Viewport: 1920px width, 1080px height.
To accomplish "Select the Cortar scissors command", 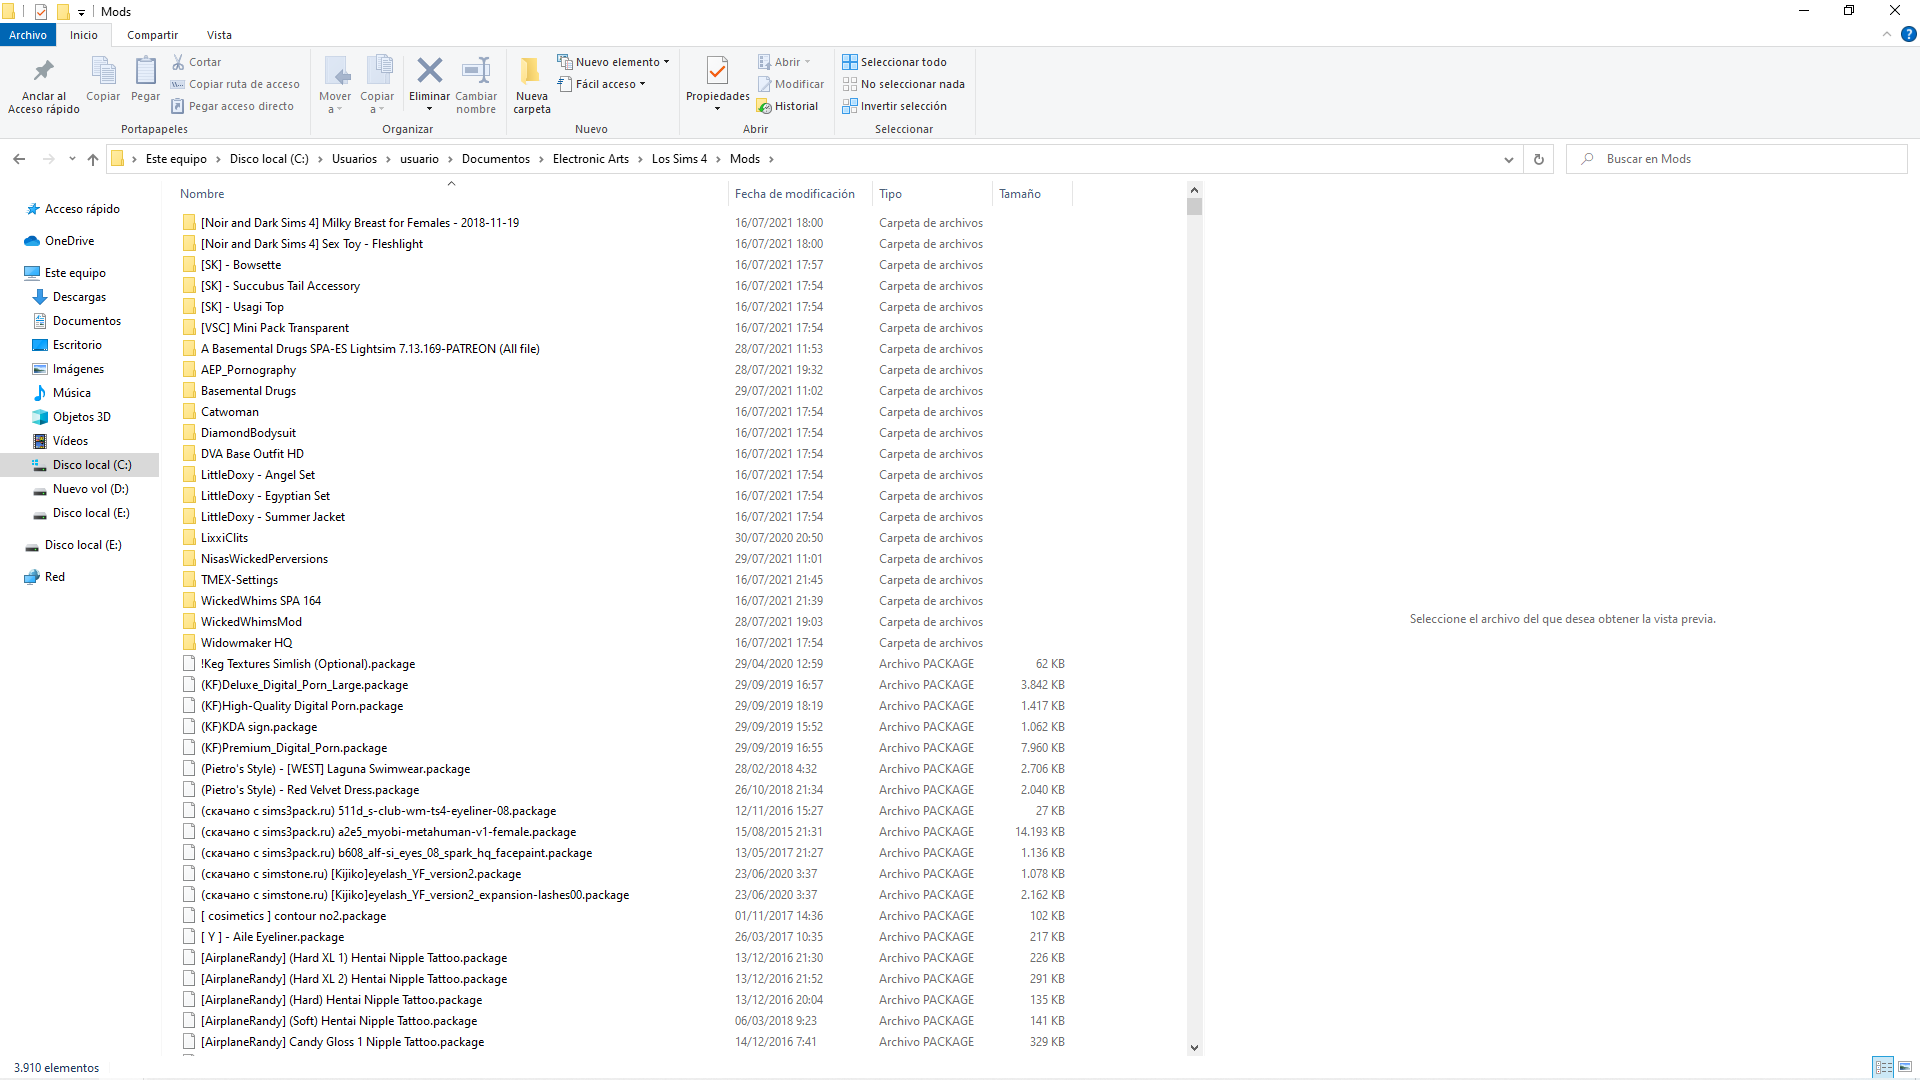I will [196, 62].
